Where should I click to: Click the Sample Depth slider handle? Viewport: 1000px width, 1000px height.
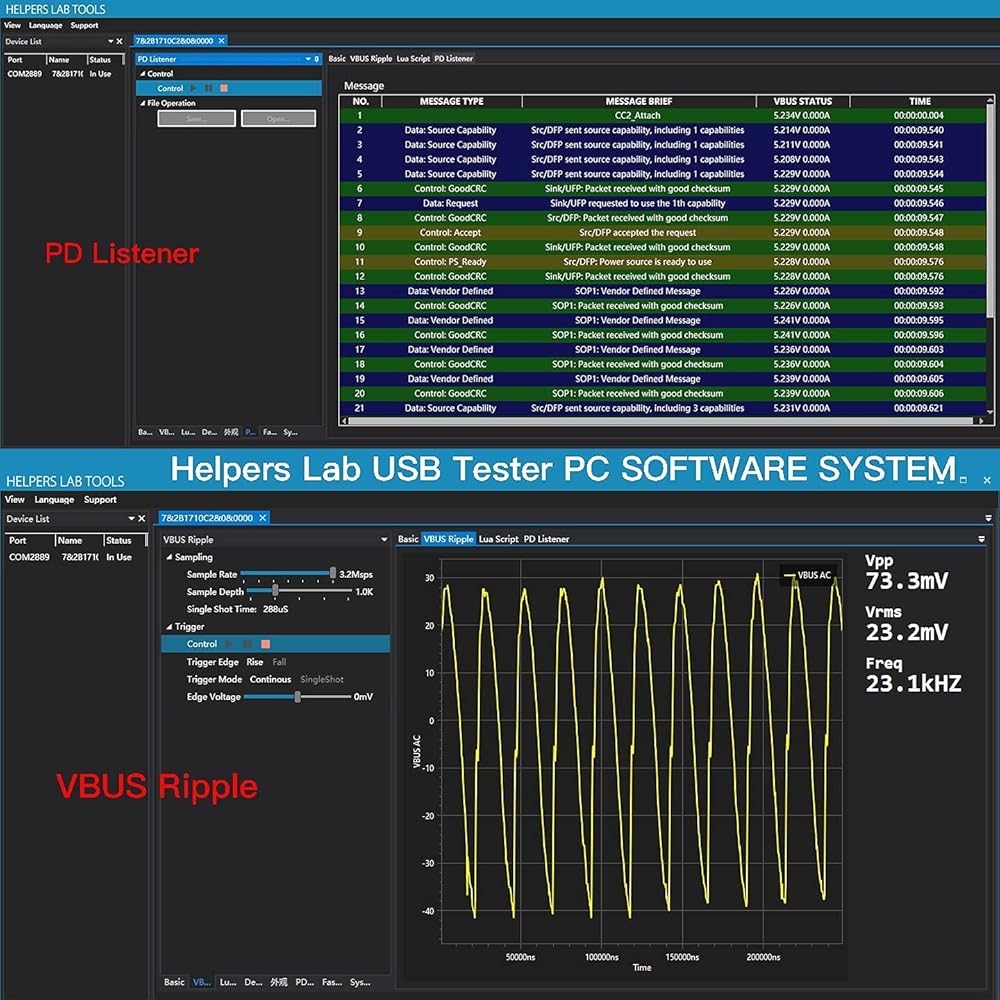point(274,592)
